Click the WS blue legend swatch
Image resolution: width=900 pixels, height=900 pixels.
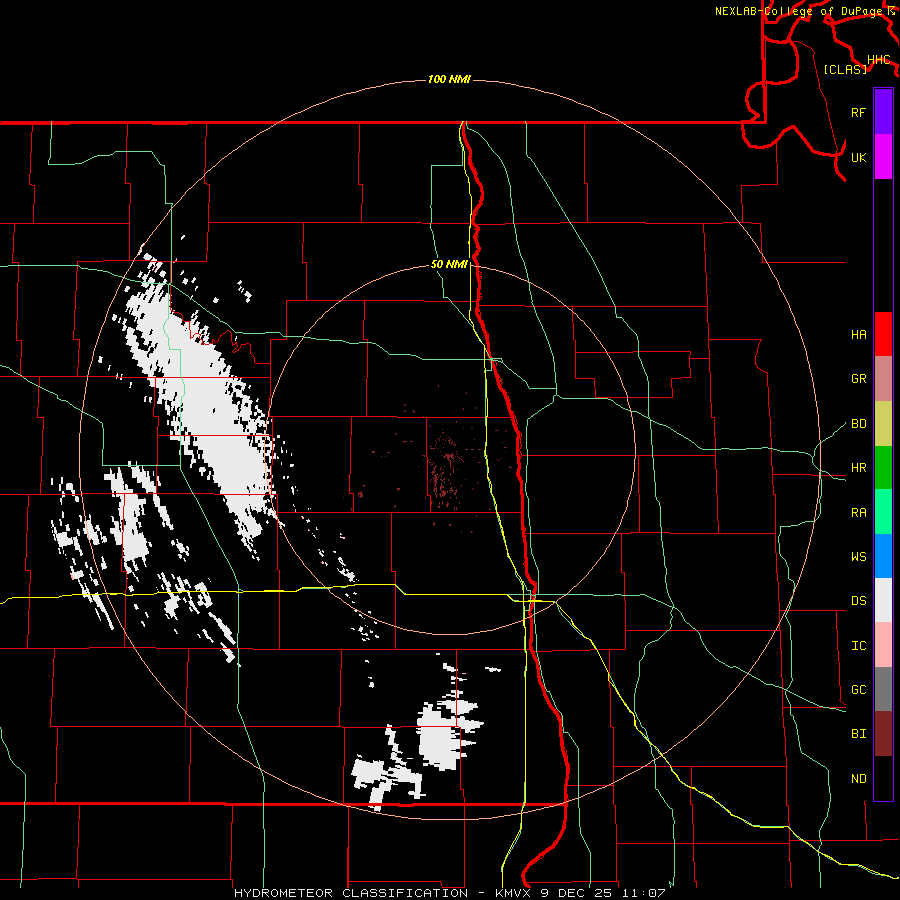[x=883, y=556]
